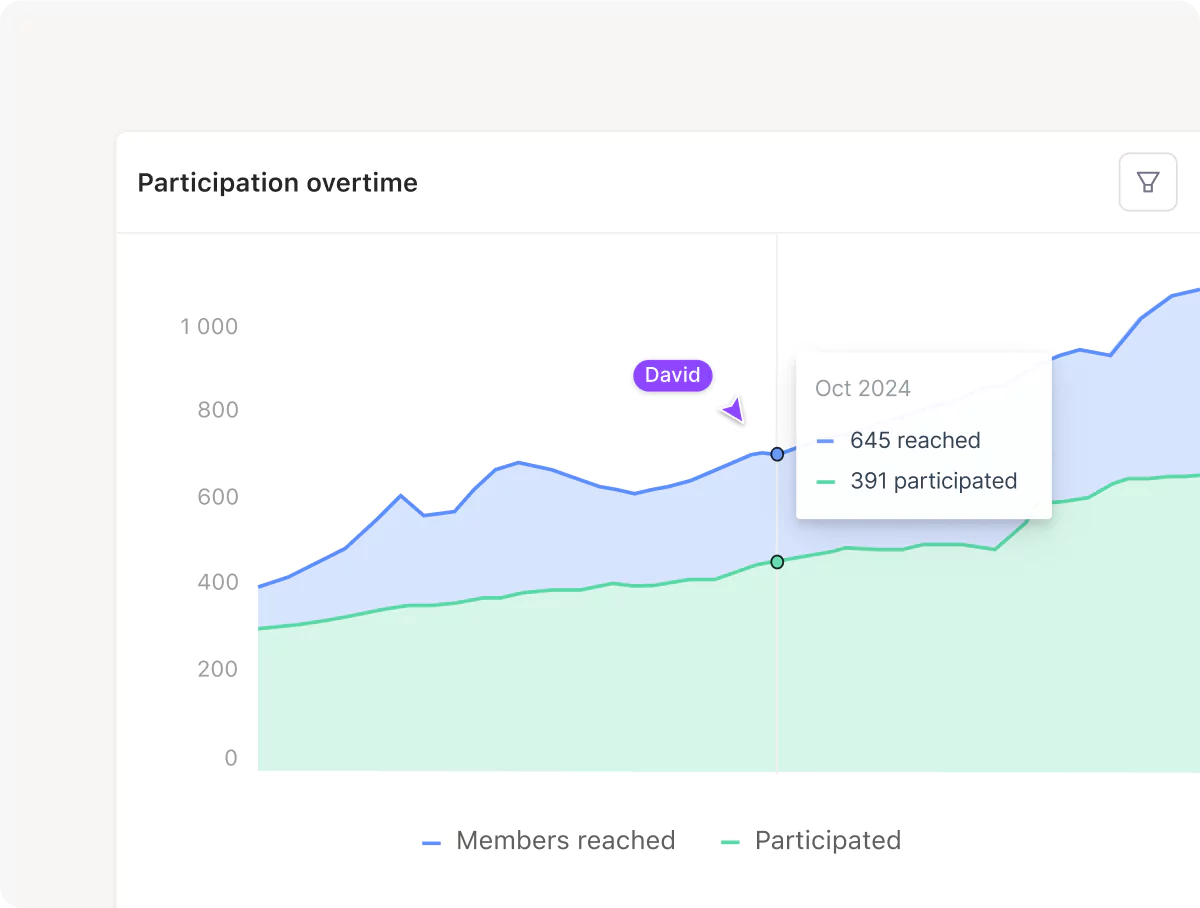The height and width of the screenshot is (908, 1200).
Task: Click the Participation overtime title
Action: pos(278,183)
